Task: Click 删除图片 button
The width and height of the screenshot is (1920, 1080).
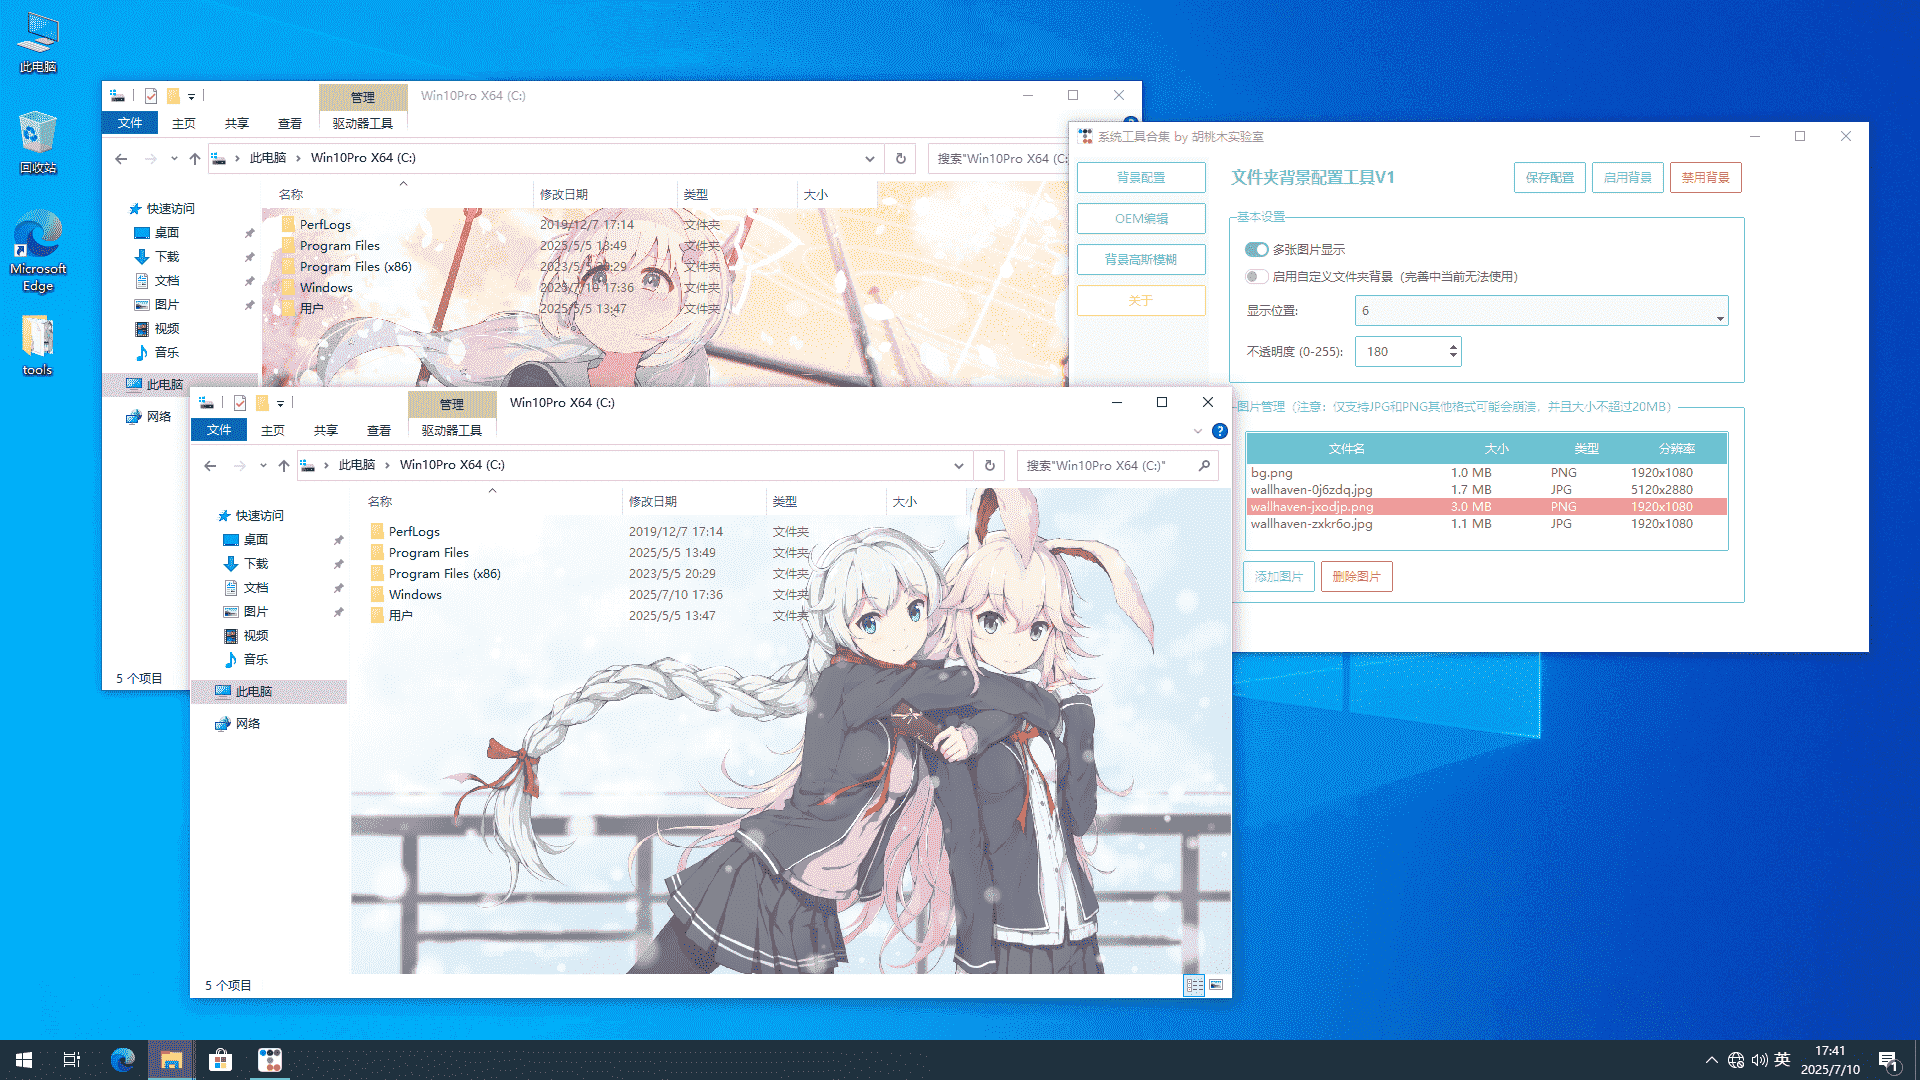Action: click(1357, 576)
